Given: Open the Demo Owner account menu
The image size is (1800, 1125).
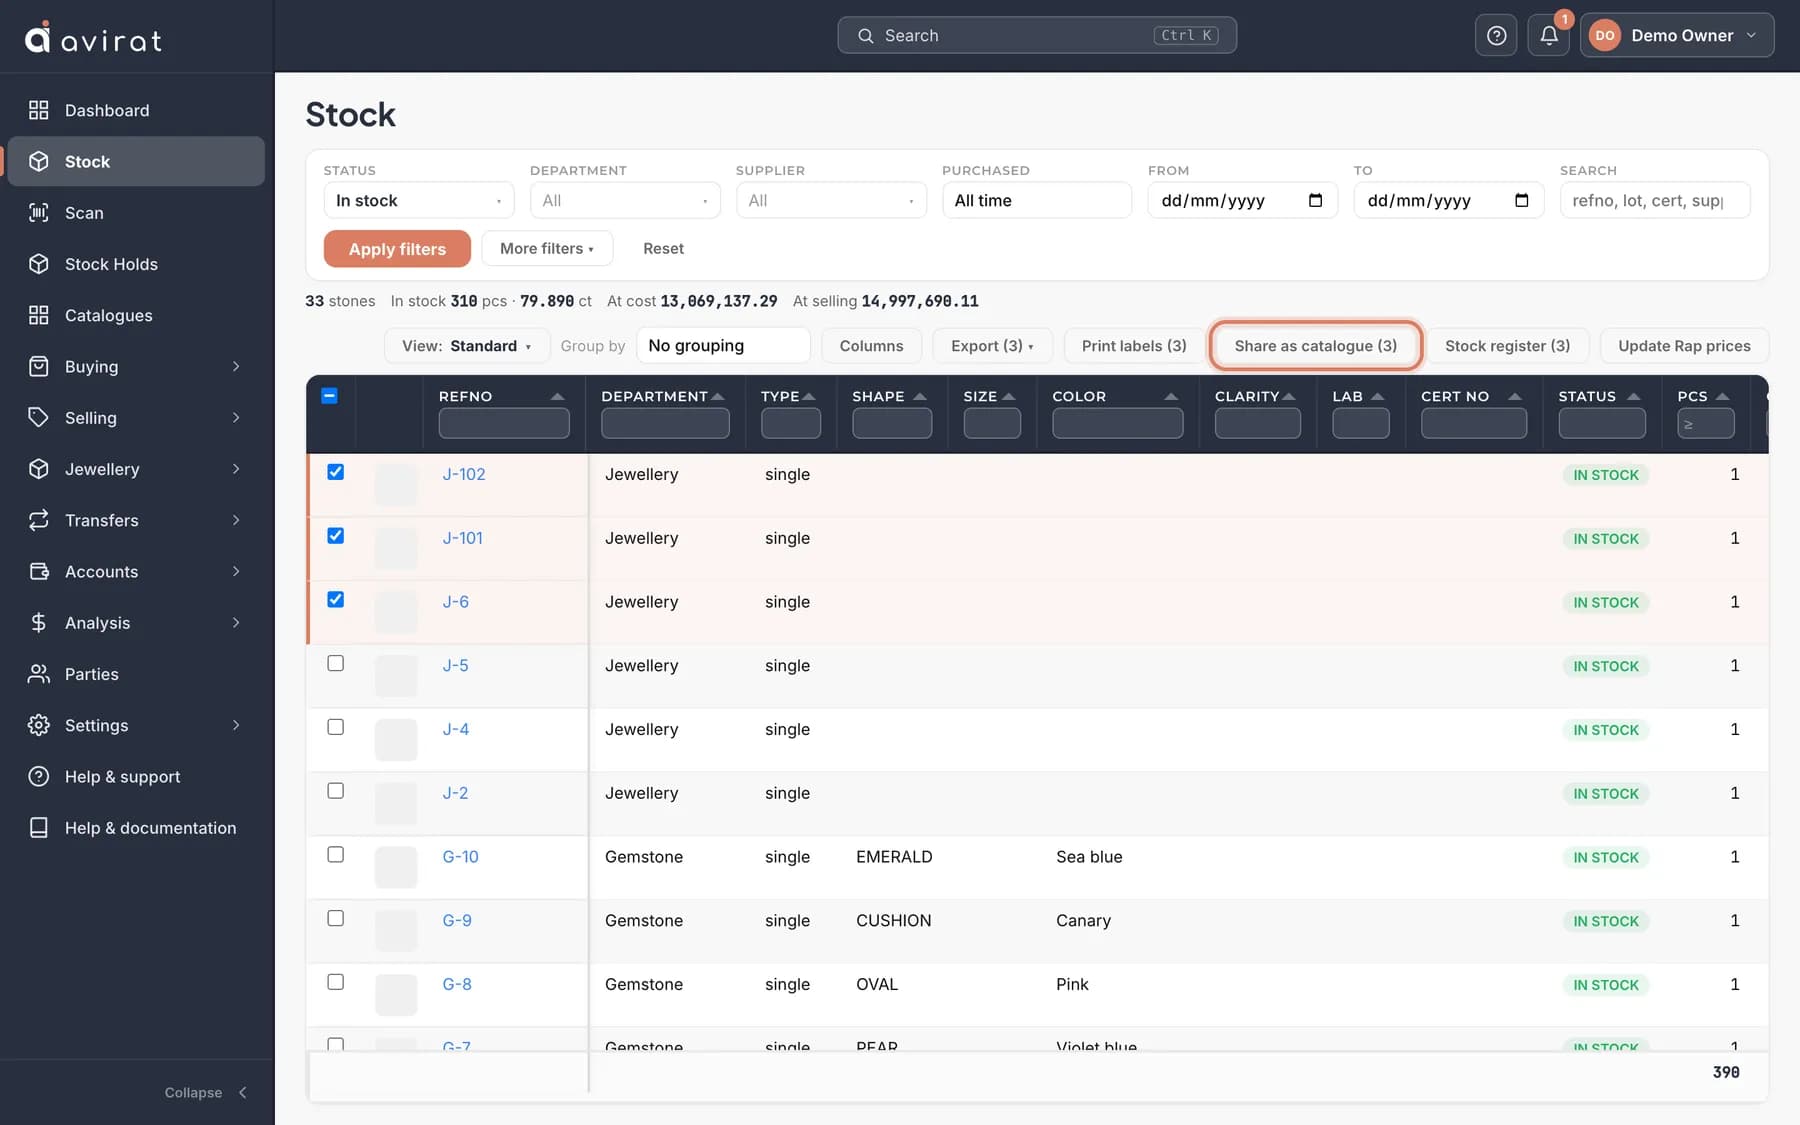Looking at the screenshot, I should pos(1677,35).
